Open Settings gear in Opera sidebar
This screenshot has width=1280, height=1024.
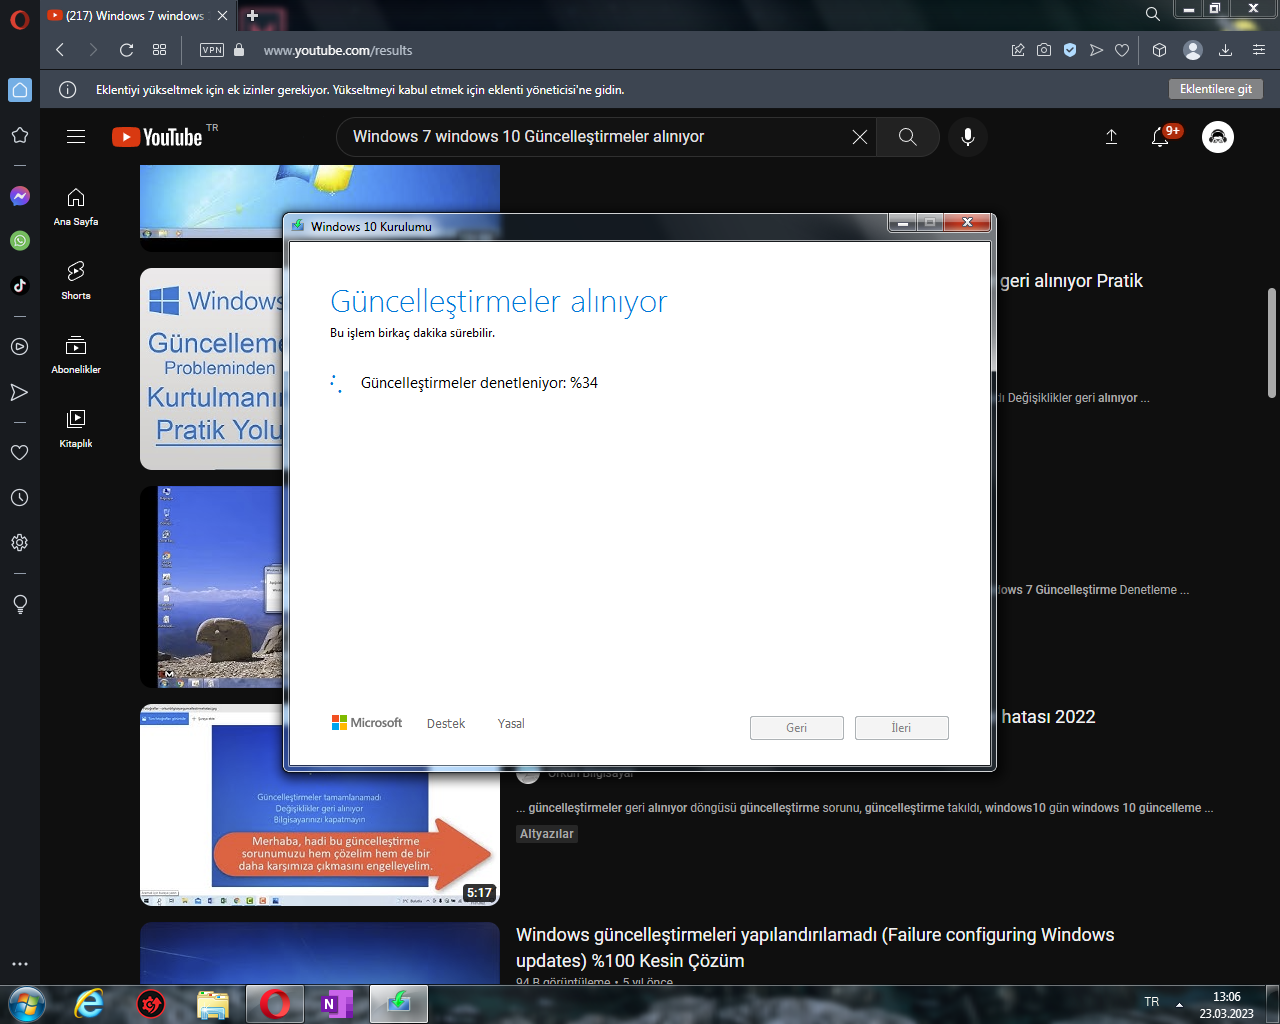(20, 543)
